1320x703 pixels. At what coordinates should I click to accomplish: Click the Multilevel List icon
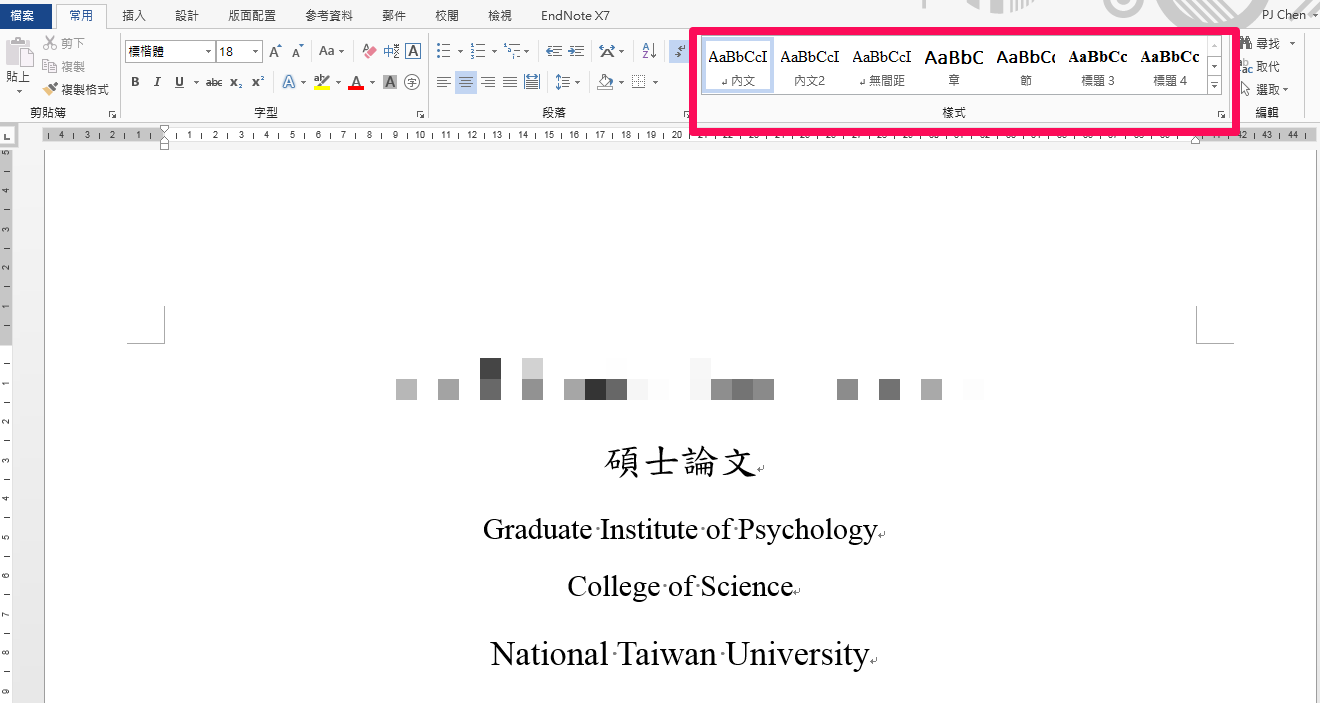(x=512, y=51)
